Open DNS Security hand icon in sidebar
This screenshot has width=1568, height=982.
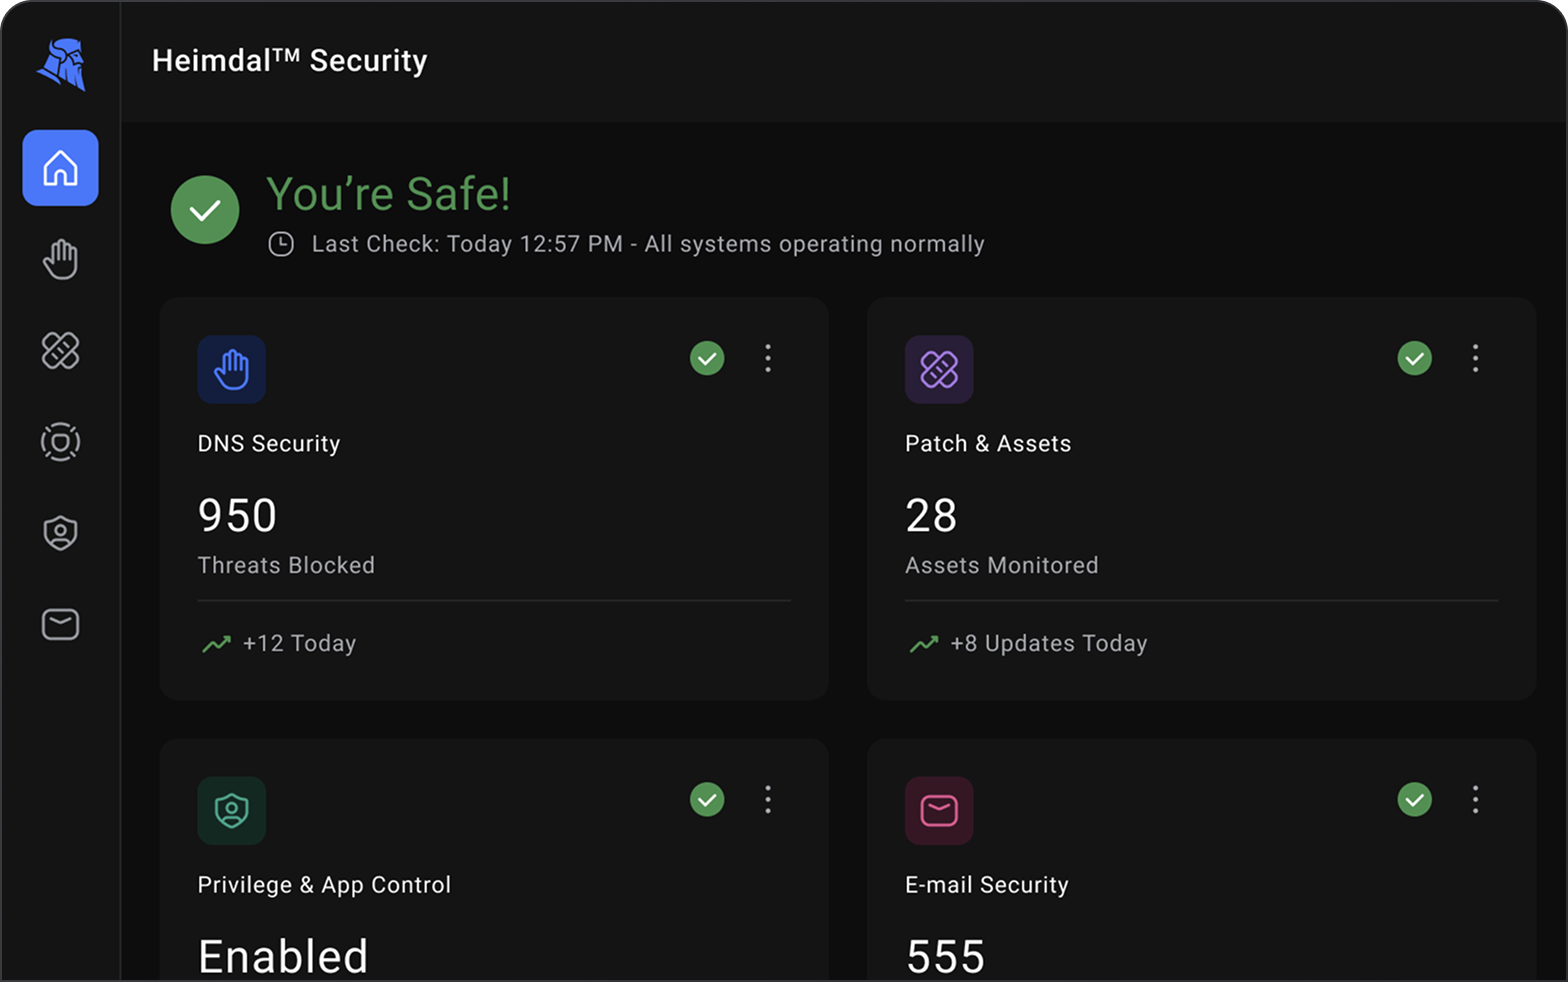coord(60,260)
